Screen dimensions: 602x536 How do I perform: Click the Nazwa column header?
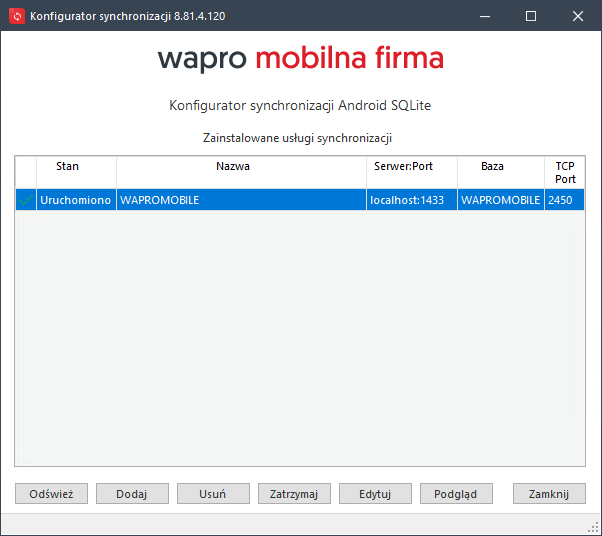click(x=233, y=167)
